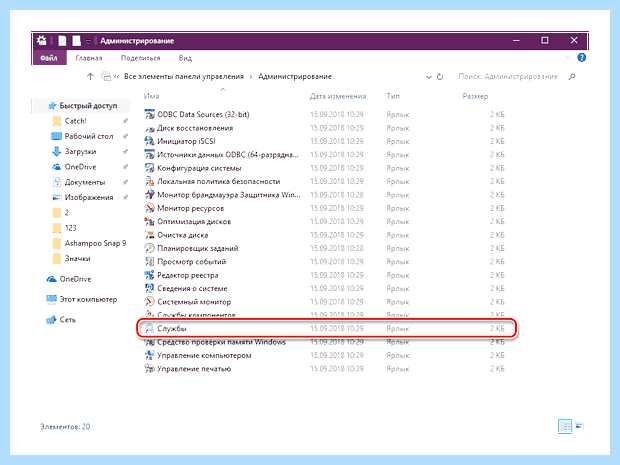Select the Конфигурация системы icon
This screenshot has width=620, height=465.
(x=149, y=168)
